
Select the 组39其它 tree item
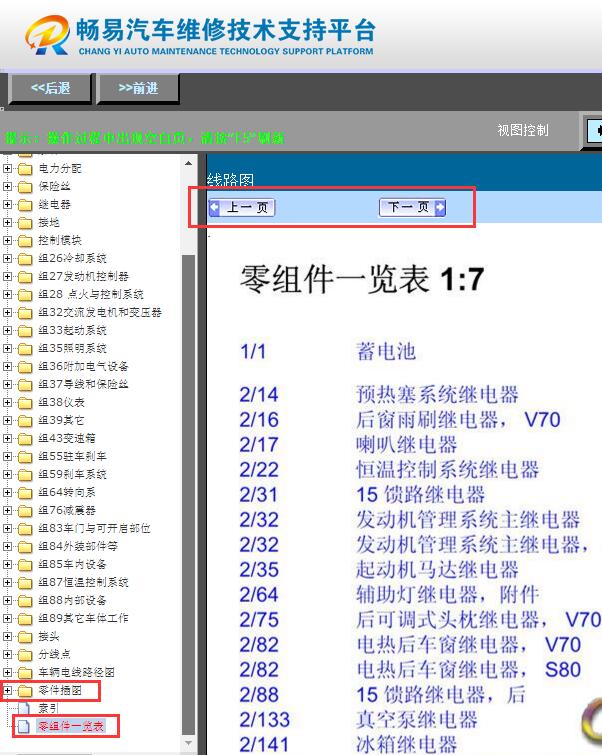click(x=61, y=420)
